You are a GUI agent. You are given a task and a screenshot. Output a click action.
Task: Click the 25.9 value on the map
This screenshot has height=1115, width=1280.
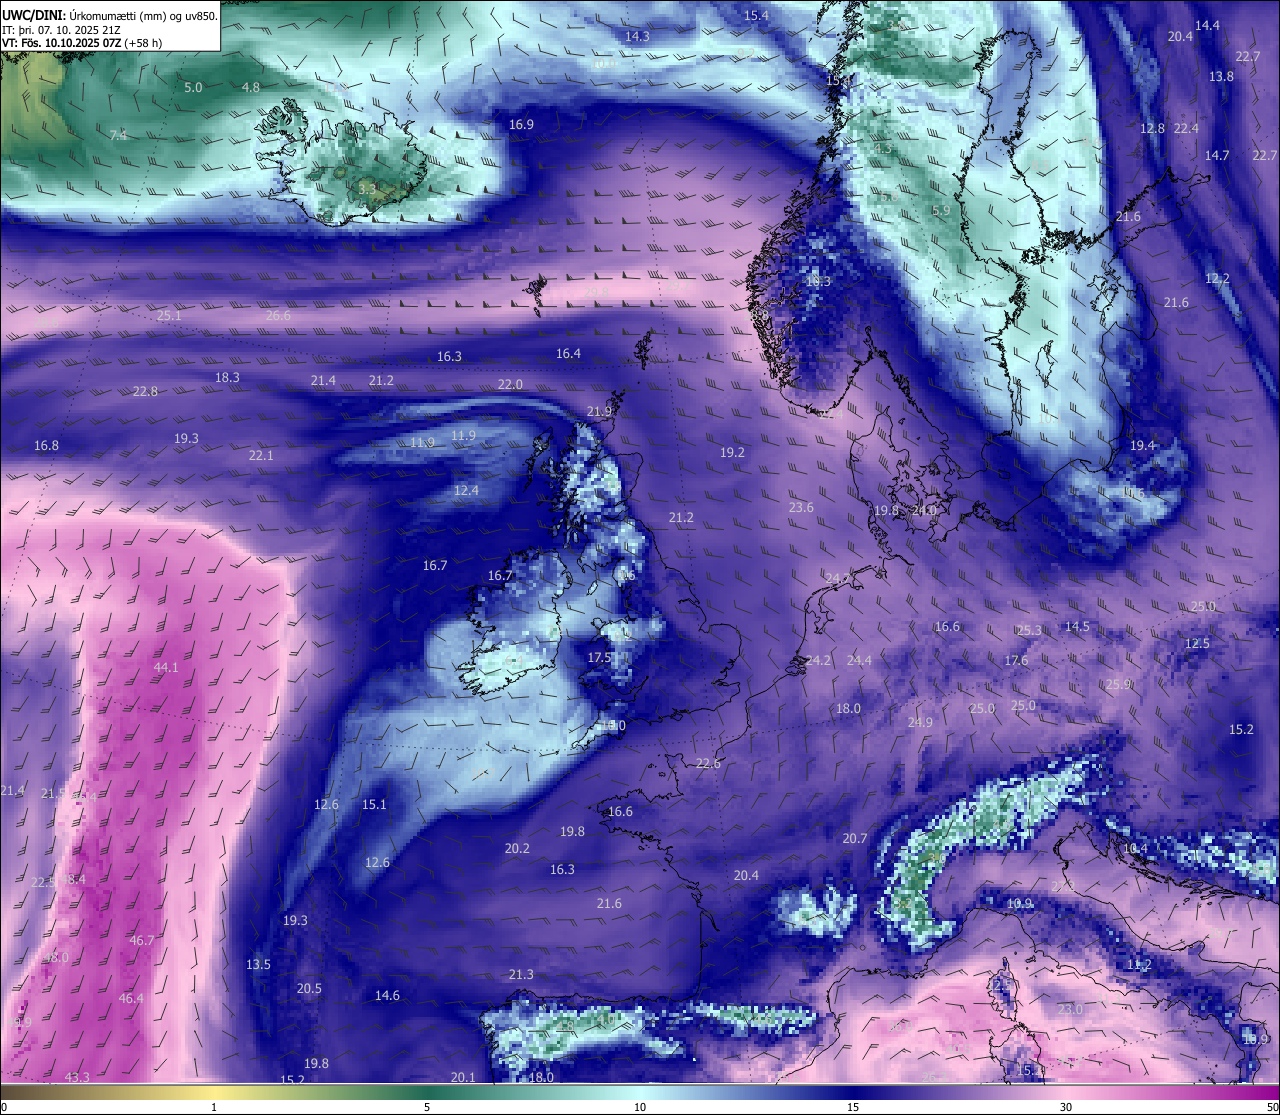click(x=1118, y=684)
